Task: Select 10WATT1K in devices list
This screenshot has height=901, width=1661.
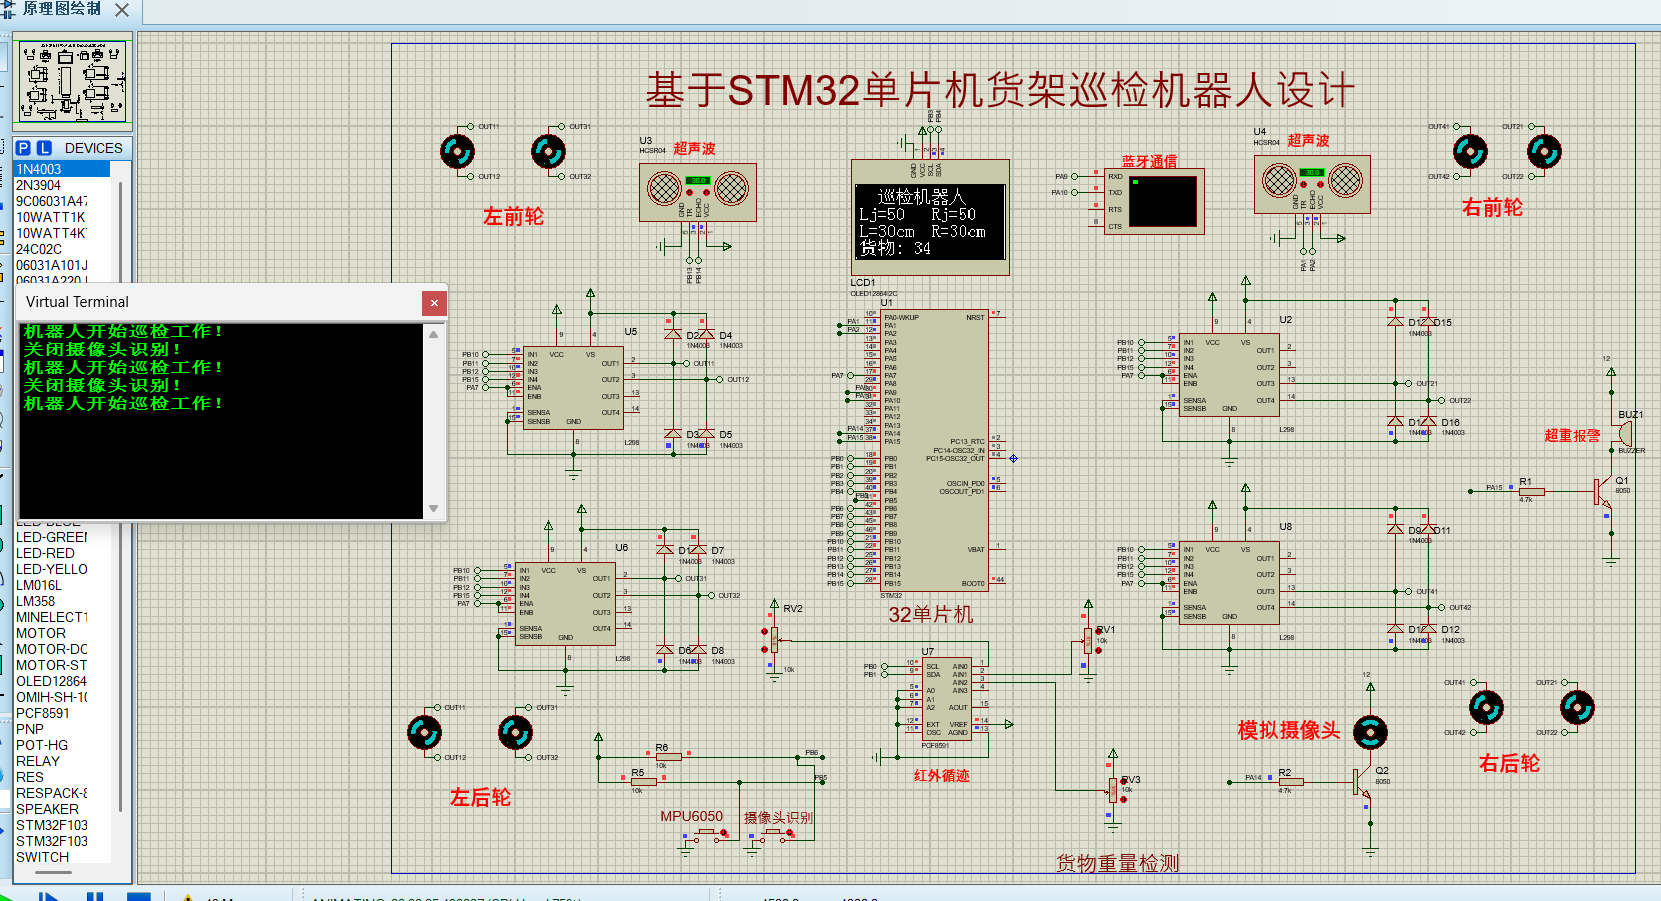Action: pos(62,217)
